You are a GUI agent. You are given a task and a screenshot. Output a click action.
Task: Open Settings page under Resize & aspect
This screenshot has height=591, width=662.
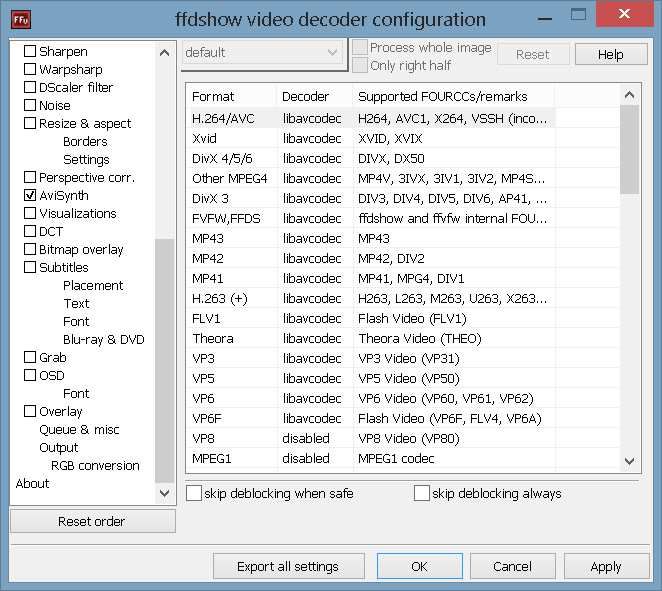point(86,160)
